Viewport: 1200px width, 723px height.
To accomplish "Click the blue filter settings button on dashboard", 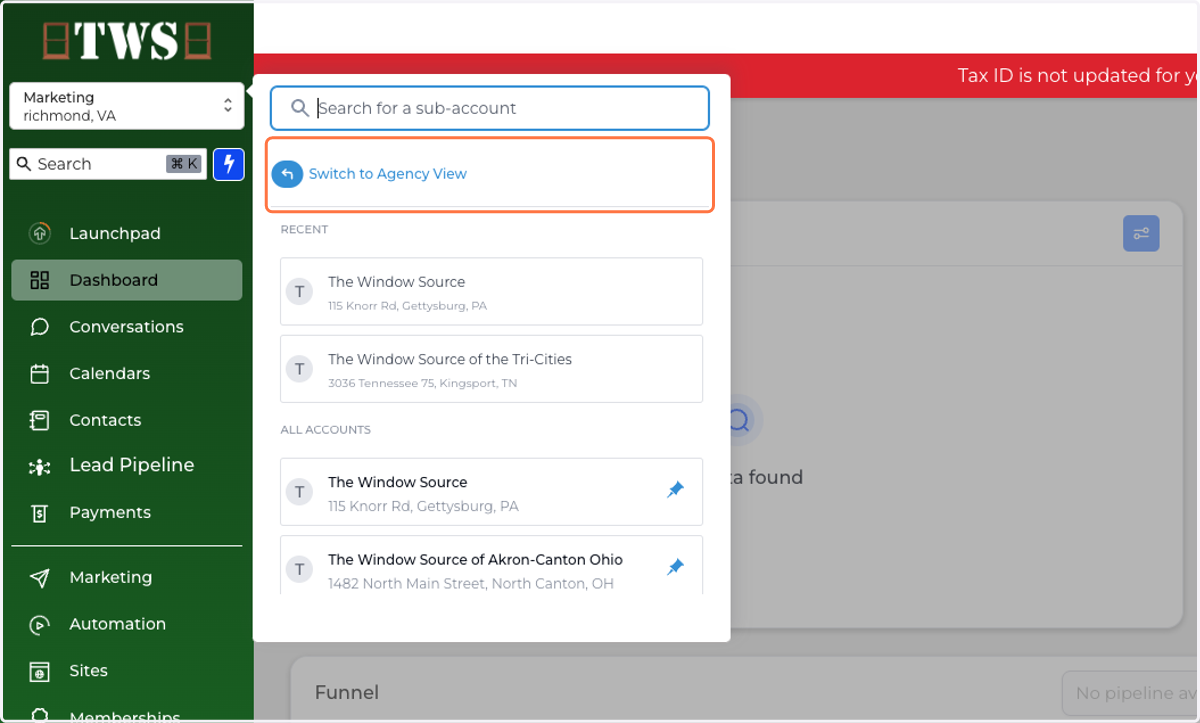I will coord(1141,234).
